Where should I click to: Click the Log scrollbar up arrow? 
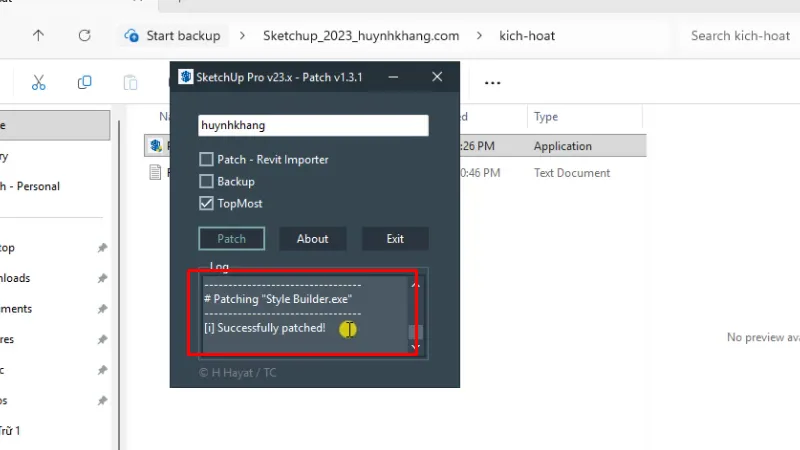click(415, 285)
